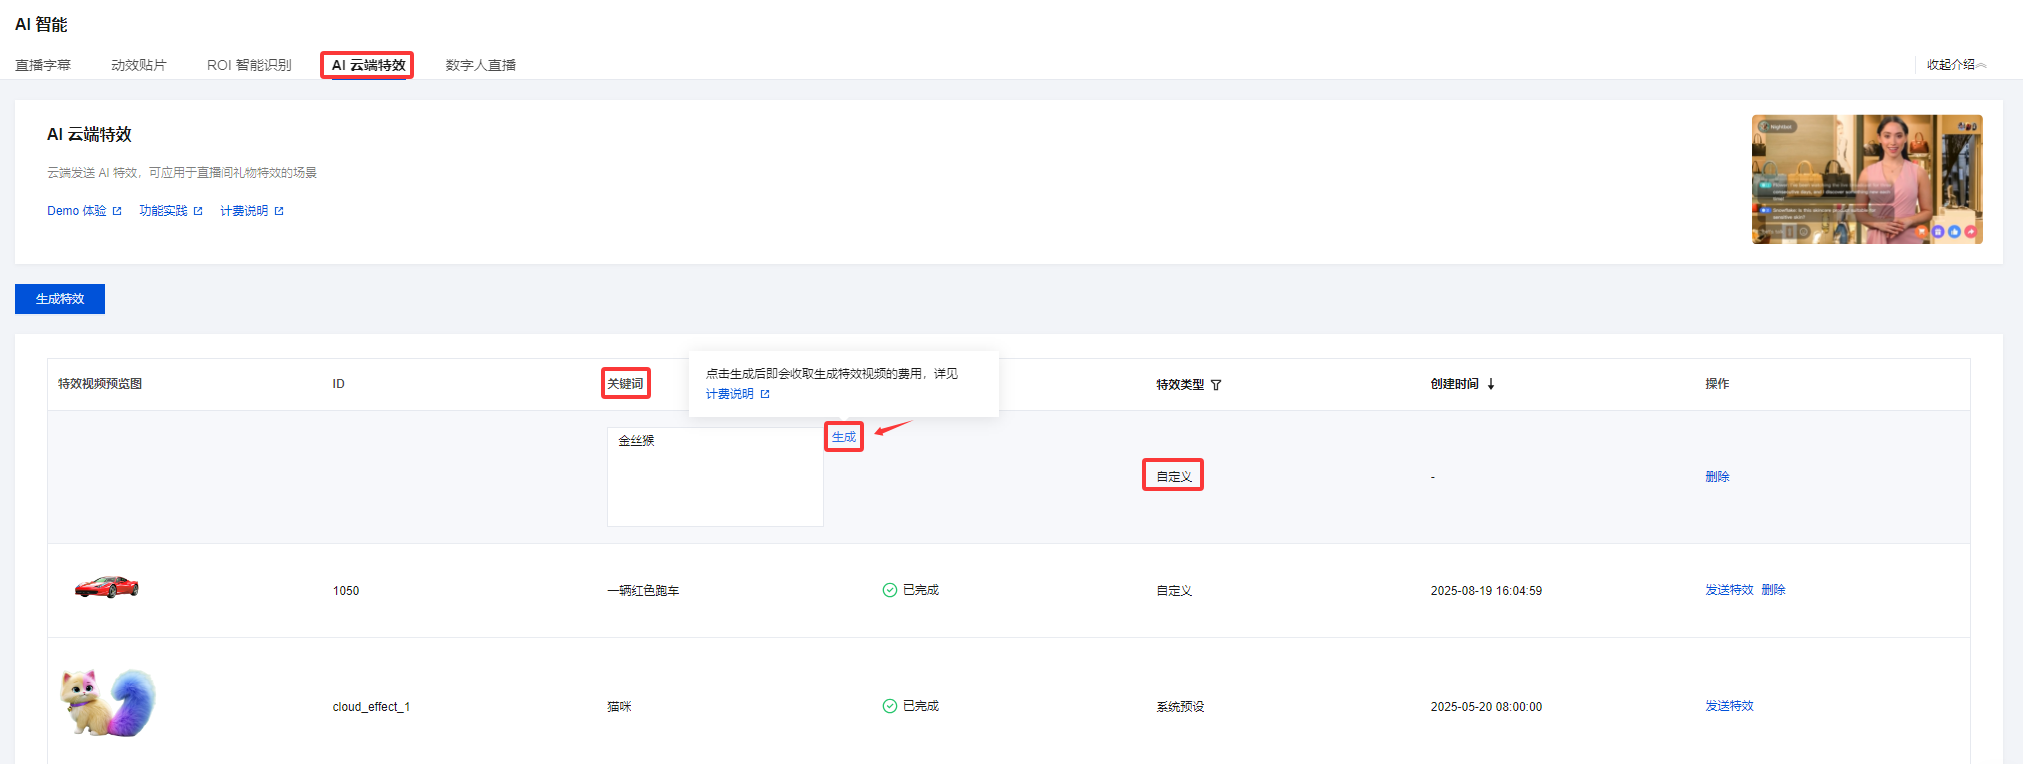This screenshot has height=764, width=2023.
Task: Open the 动效贴片 tab
Action: coord(139,65)
